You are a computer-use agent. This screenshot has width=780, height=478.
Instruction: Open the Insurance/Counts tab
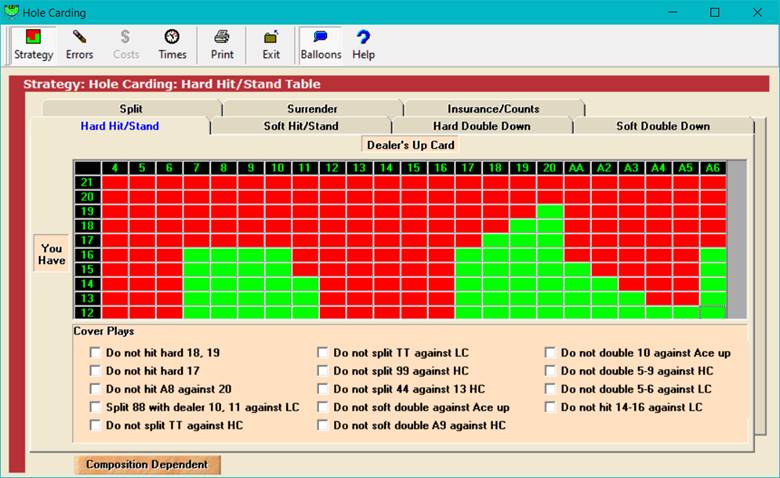point(493,108)
